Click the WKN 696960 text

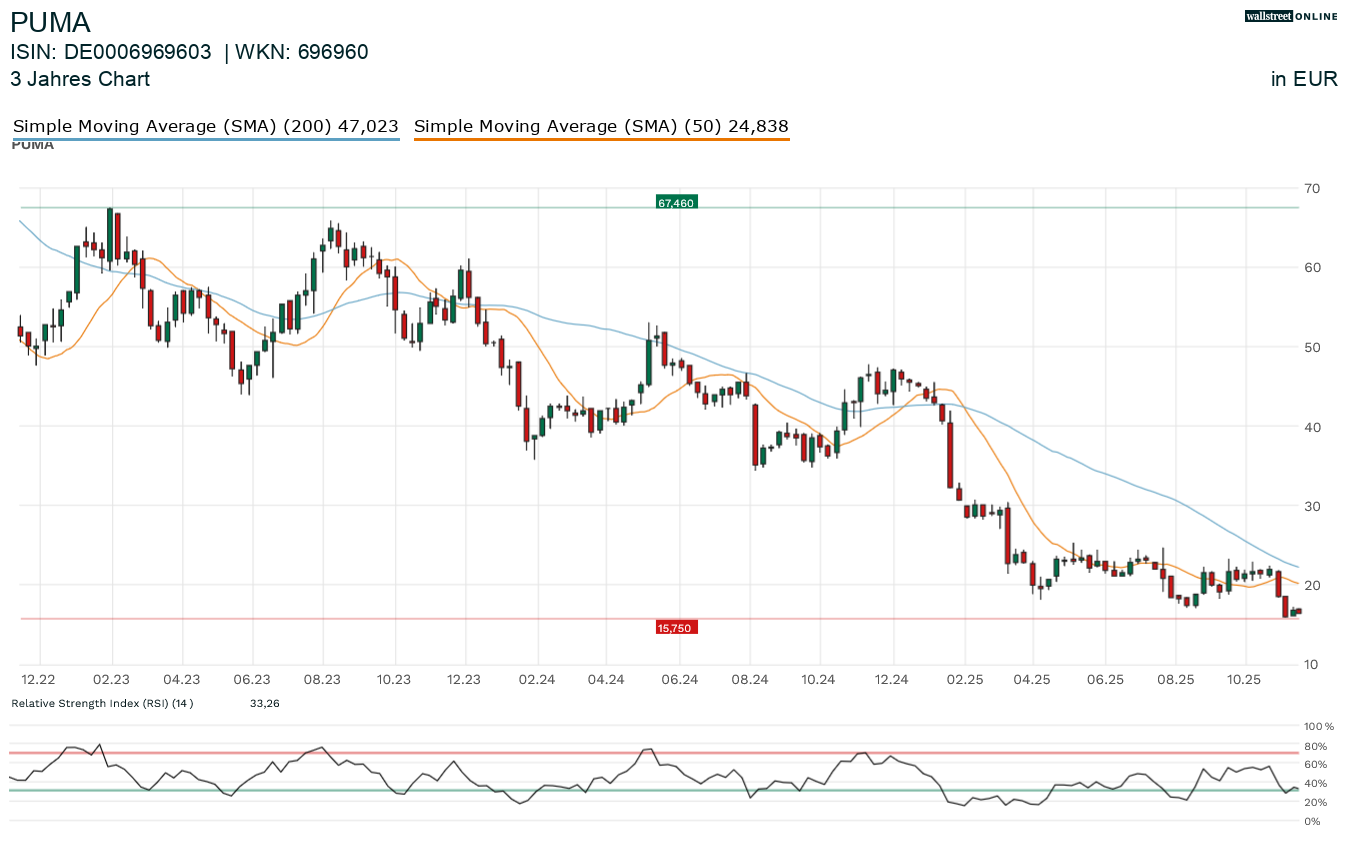[302, 53]
